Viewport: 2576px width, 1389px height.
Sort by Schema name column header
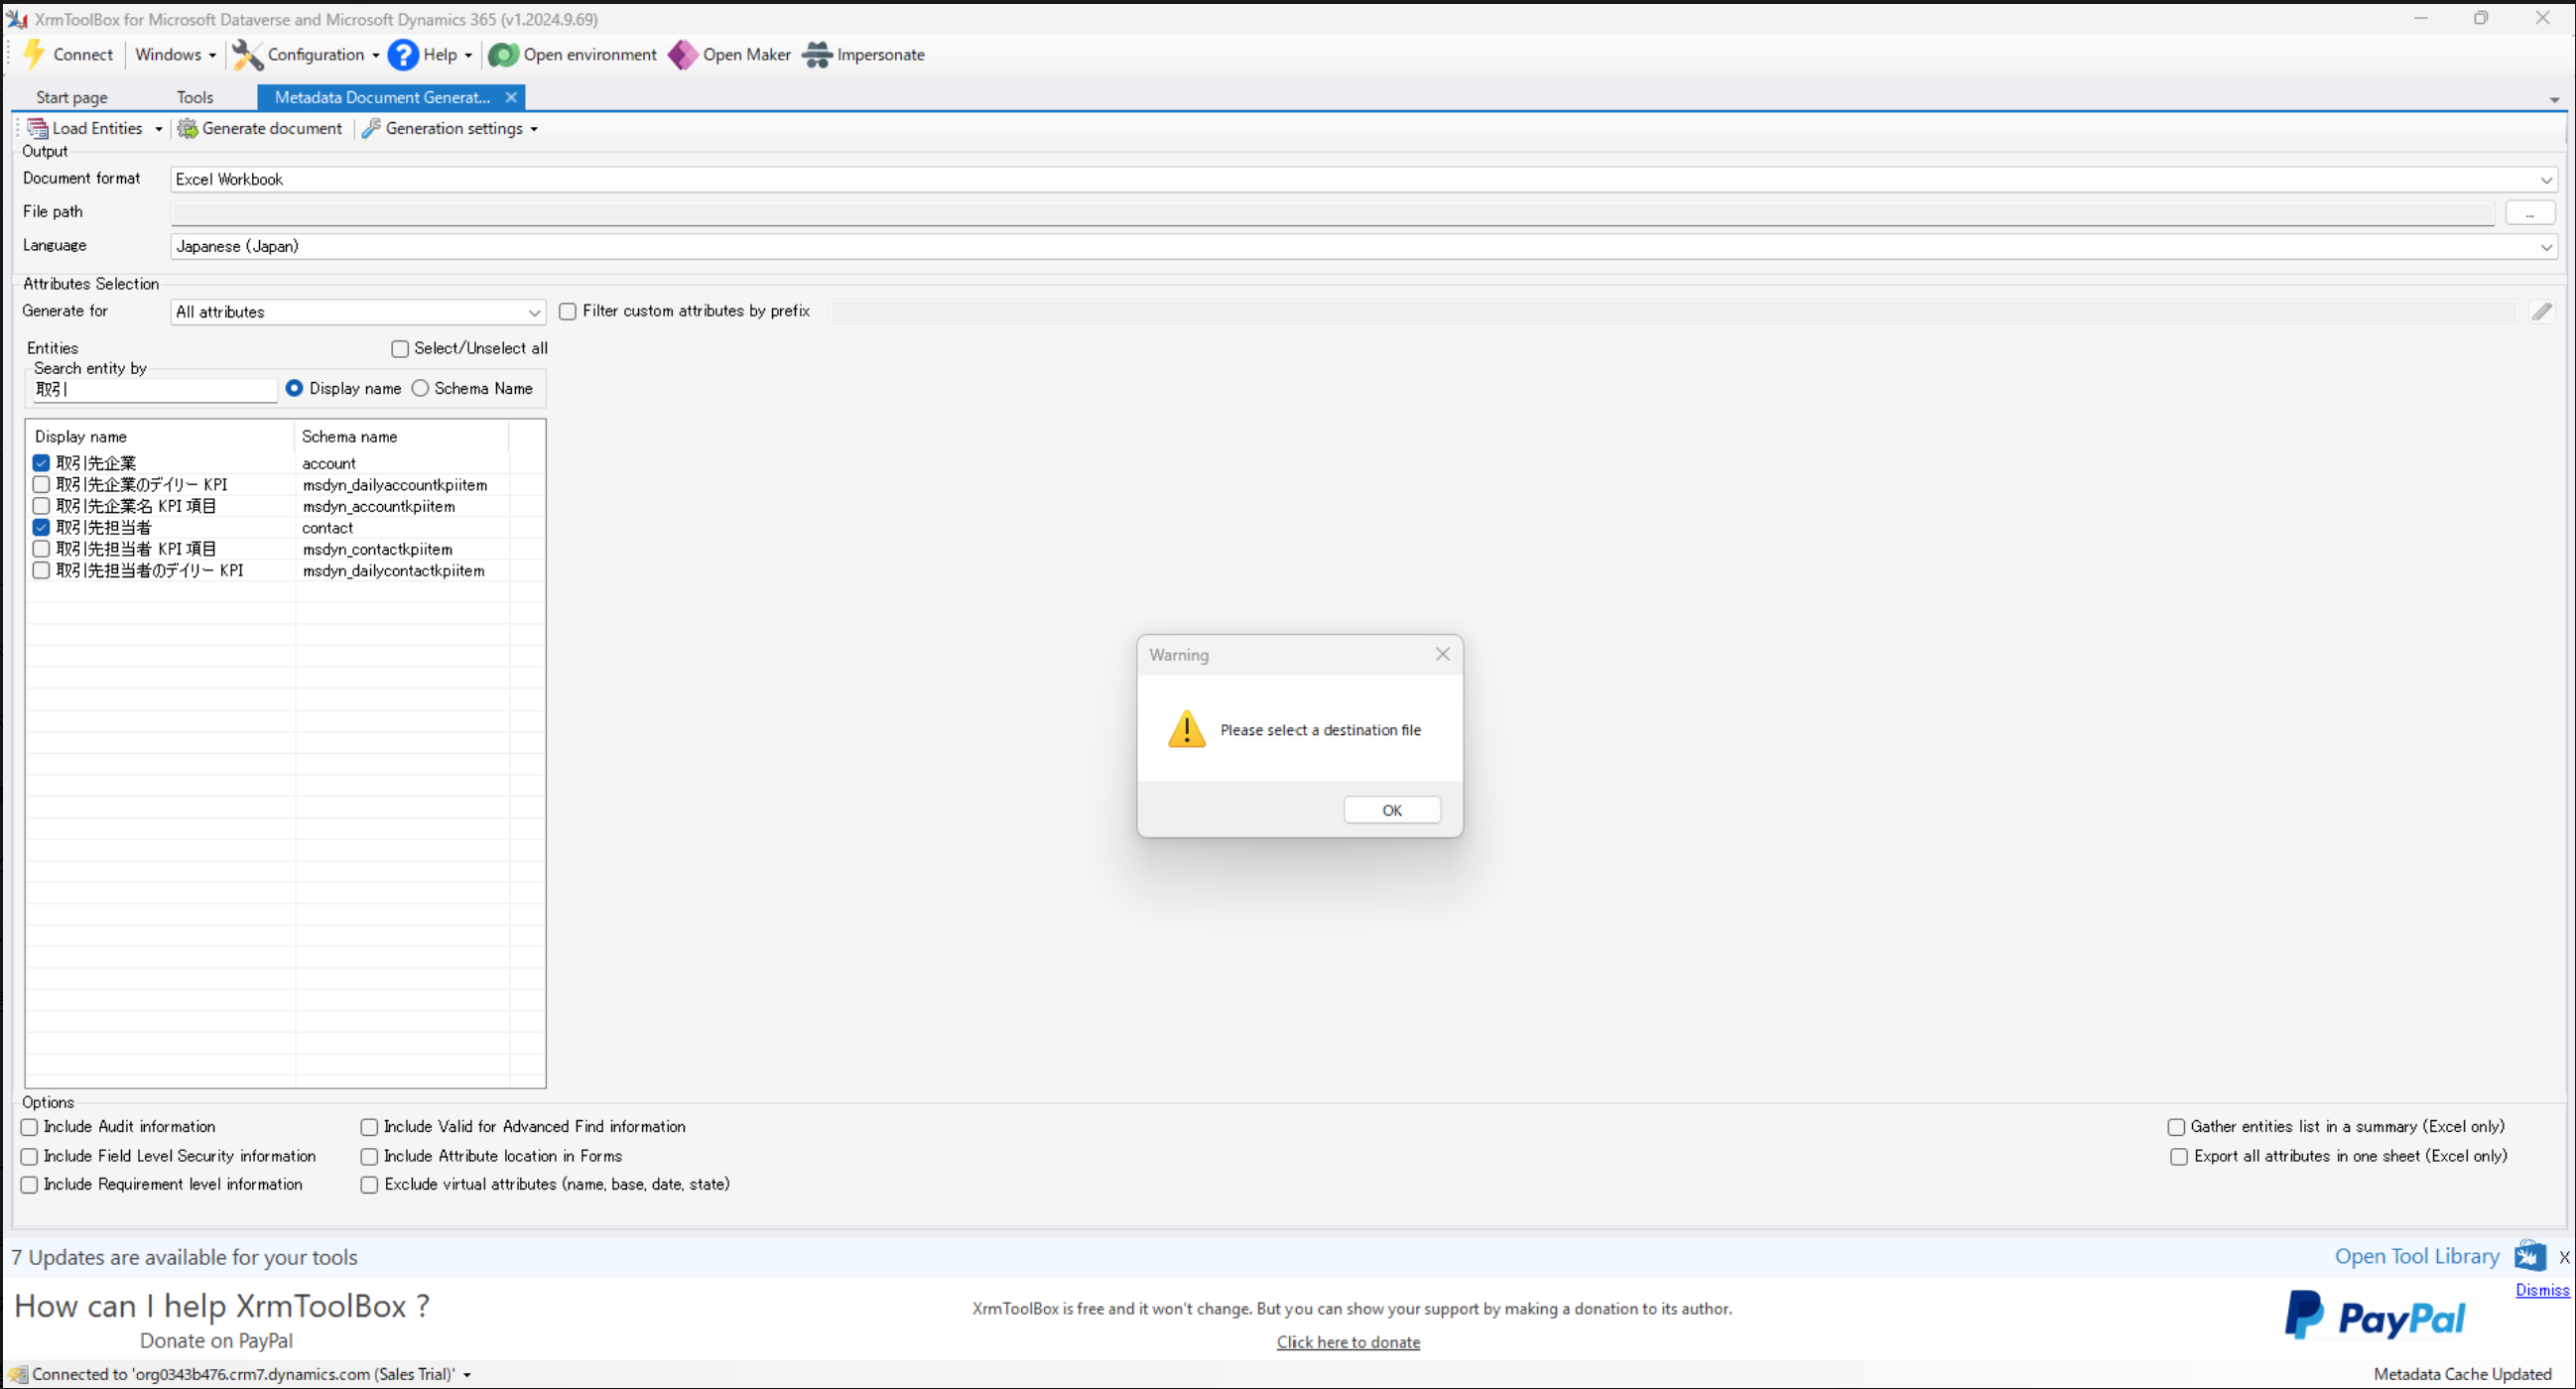[x=402, y=437]
